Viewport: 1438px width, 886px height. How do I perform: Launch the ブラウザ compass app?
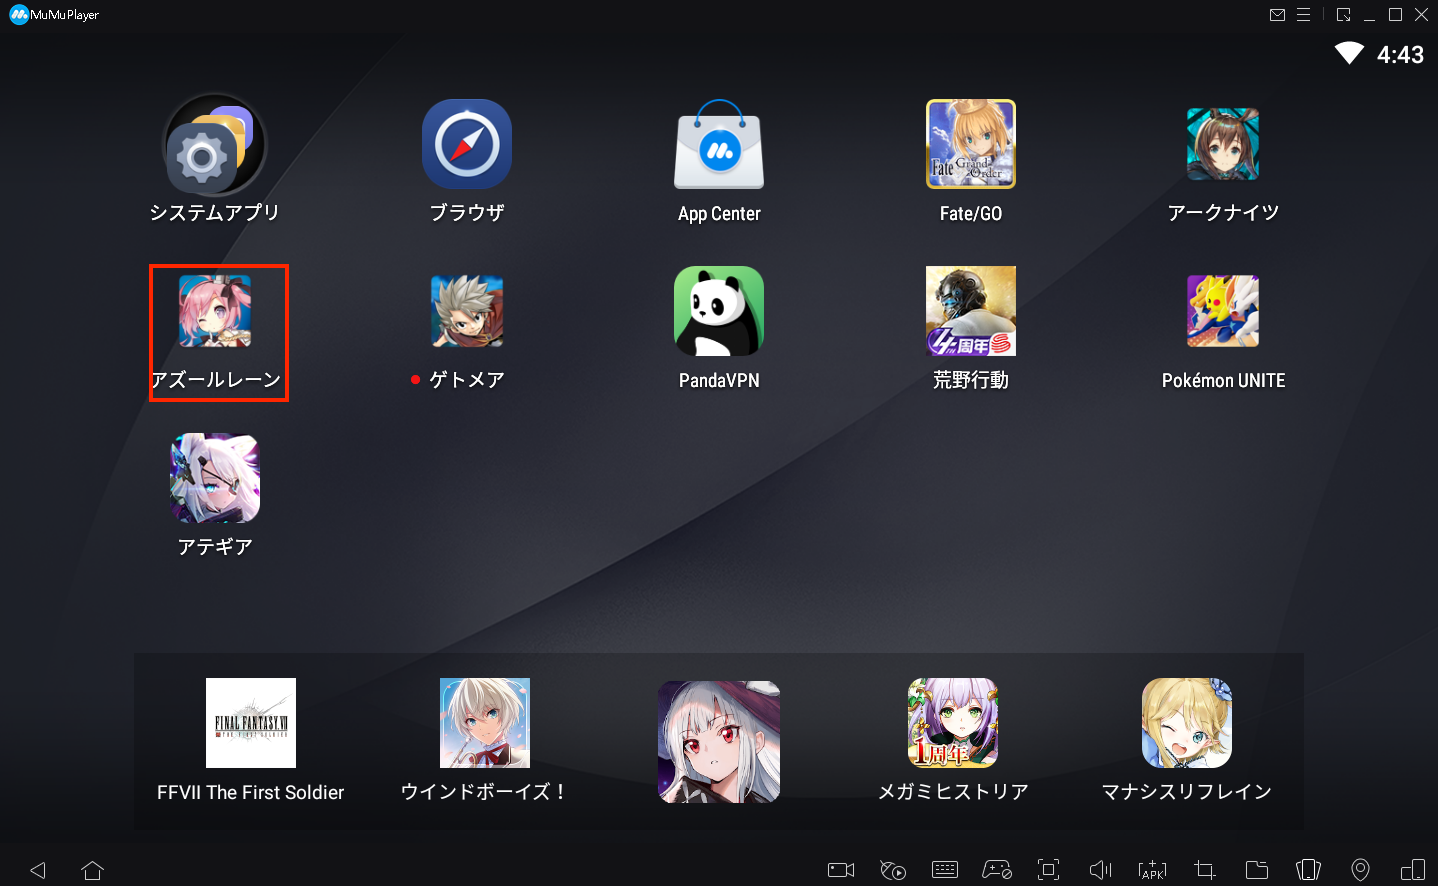[x=467, y=144]
